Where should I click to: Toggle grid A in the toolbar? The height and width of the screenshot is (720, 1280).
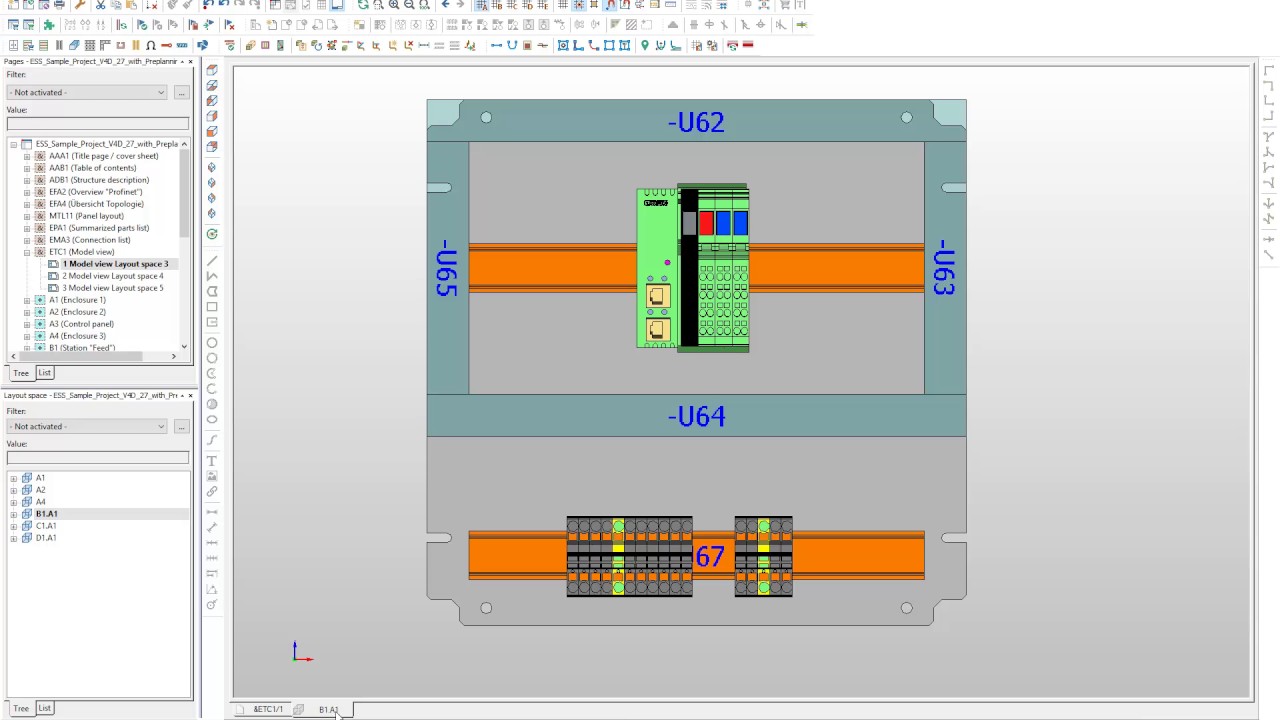pos(482,5)
